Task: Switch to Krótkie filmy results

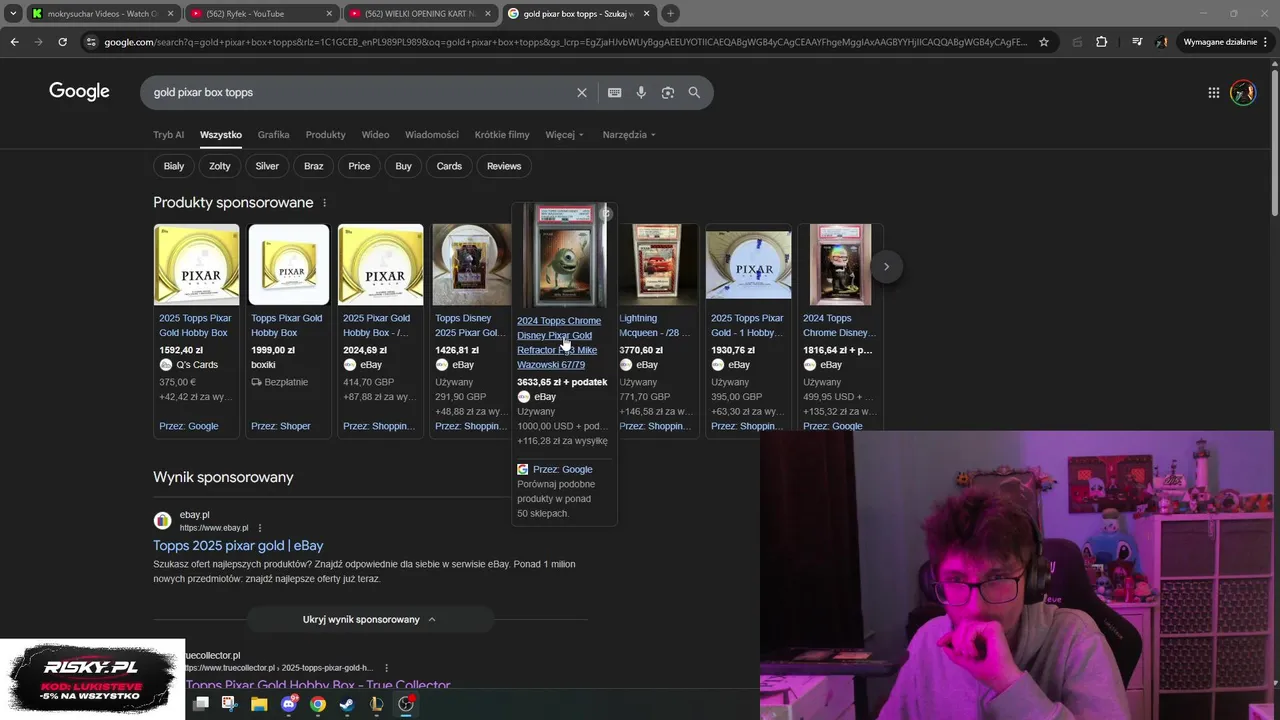Action: coord(502,134)
